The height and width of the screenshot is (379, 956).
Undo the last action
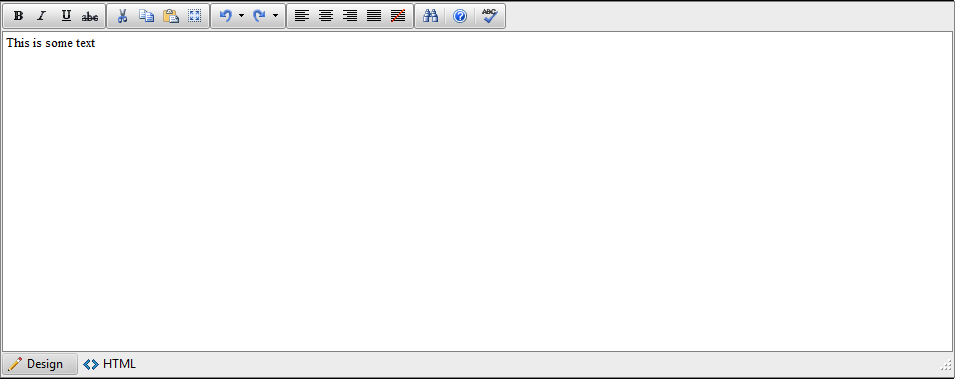click(226, 16)
